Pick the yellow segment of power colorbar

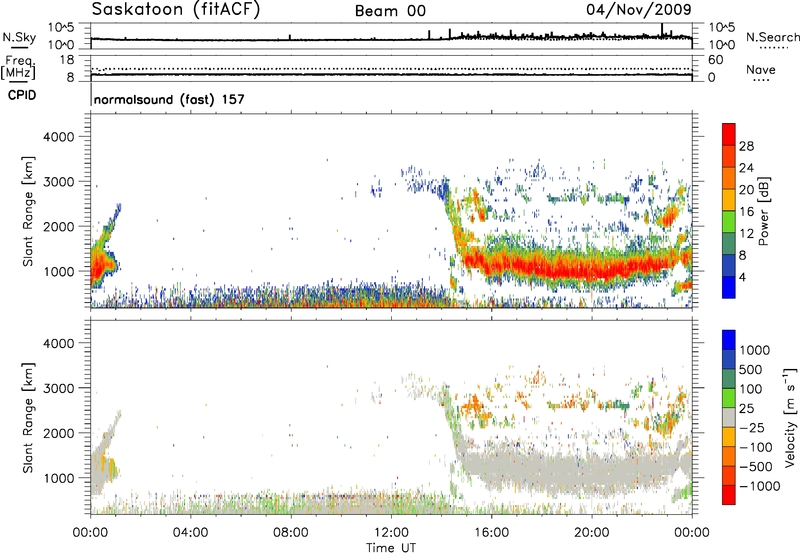click(x=729, y=199)
